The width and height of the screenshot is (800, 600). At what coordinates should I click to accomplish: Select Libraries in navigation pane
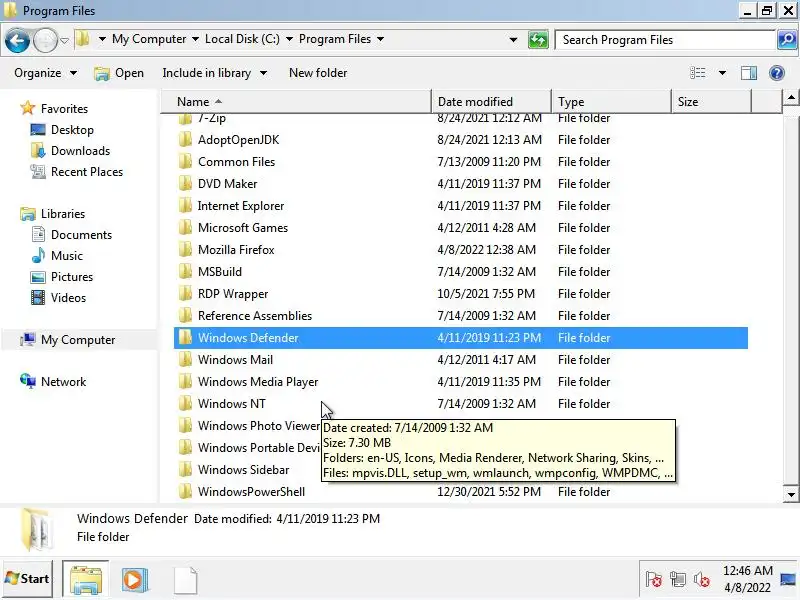point(63,214)
